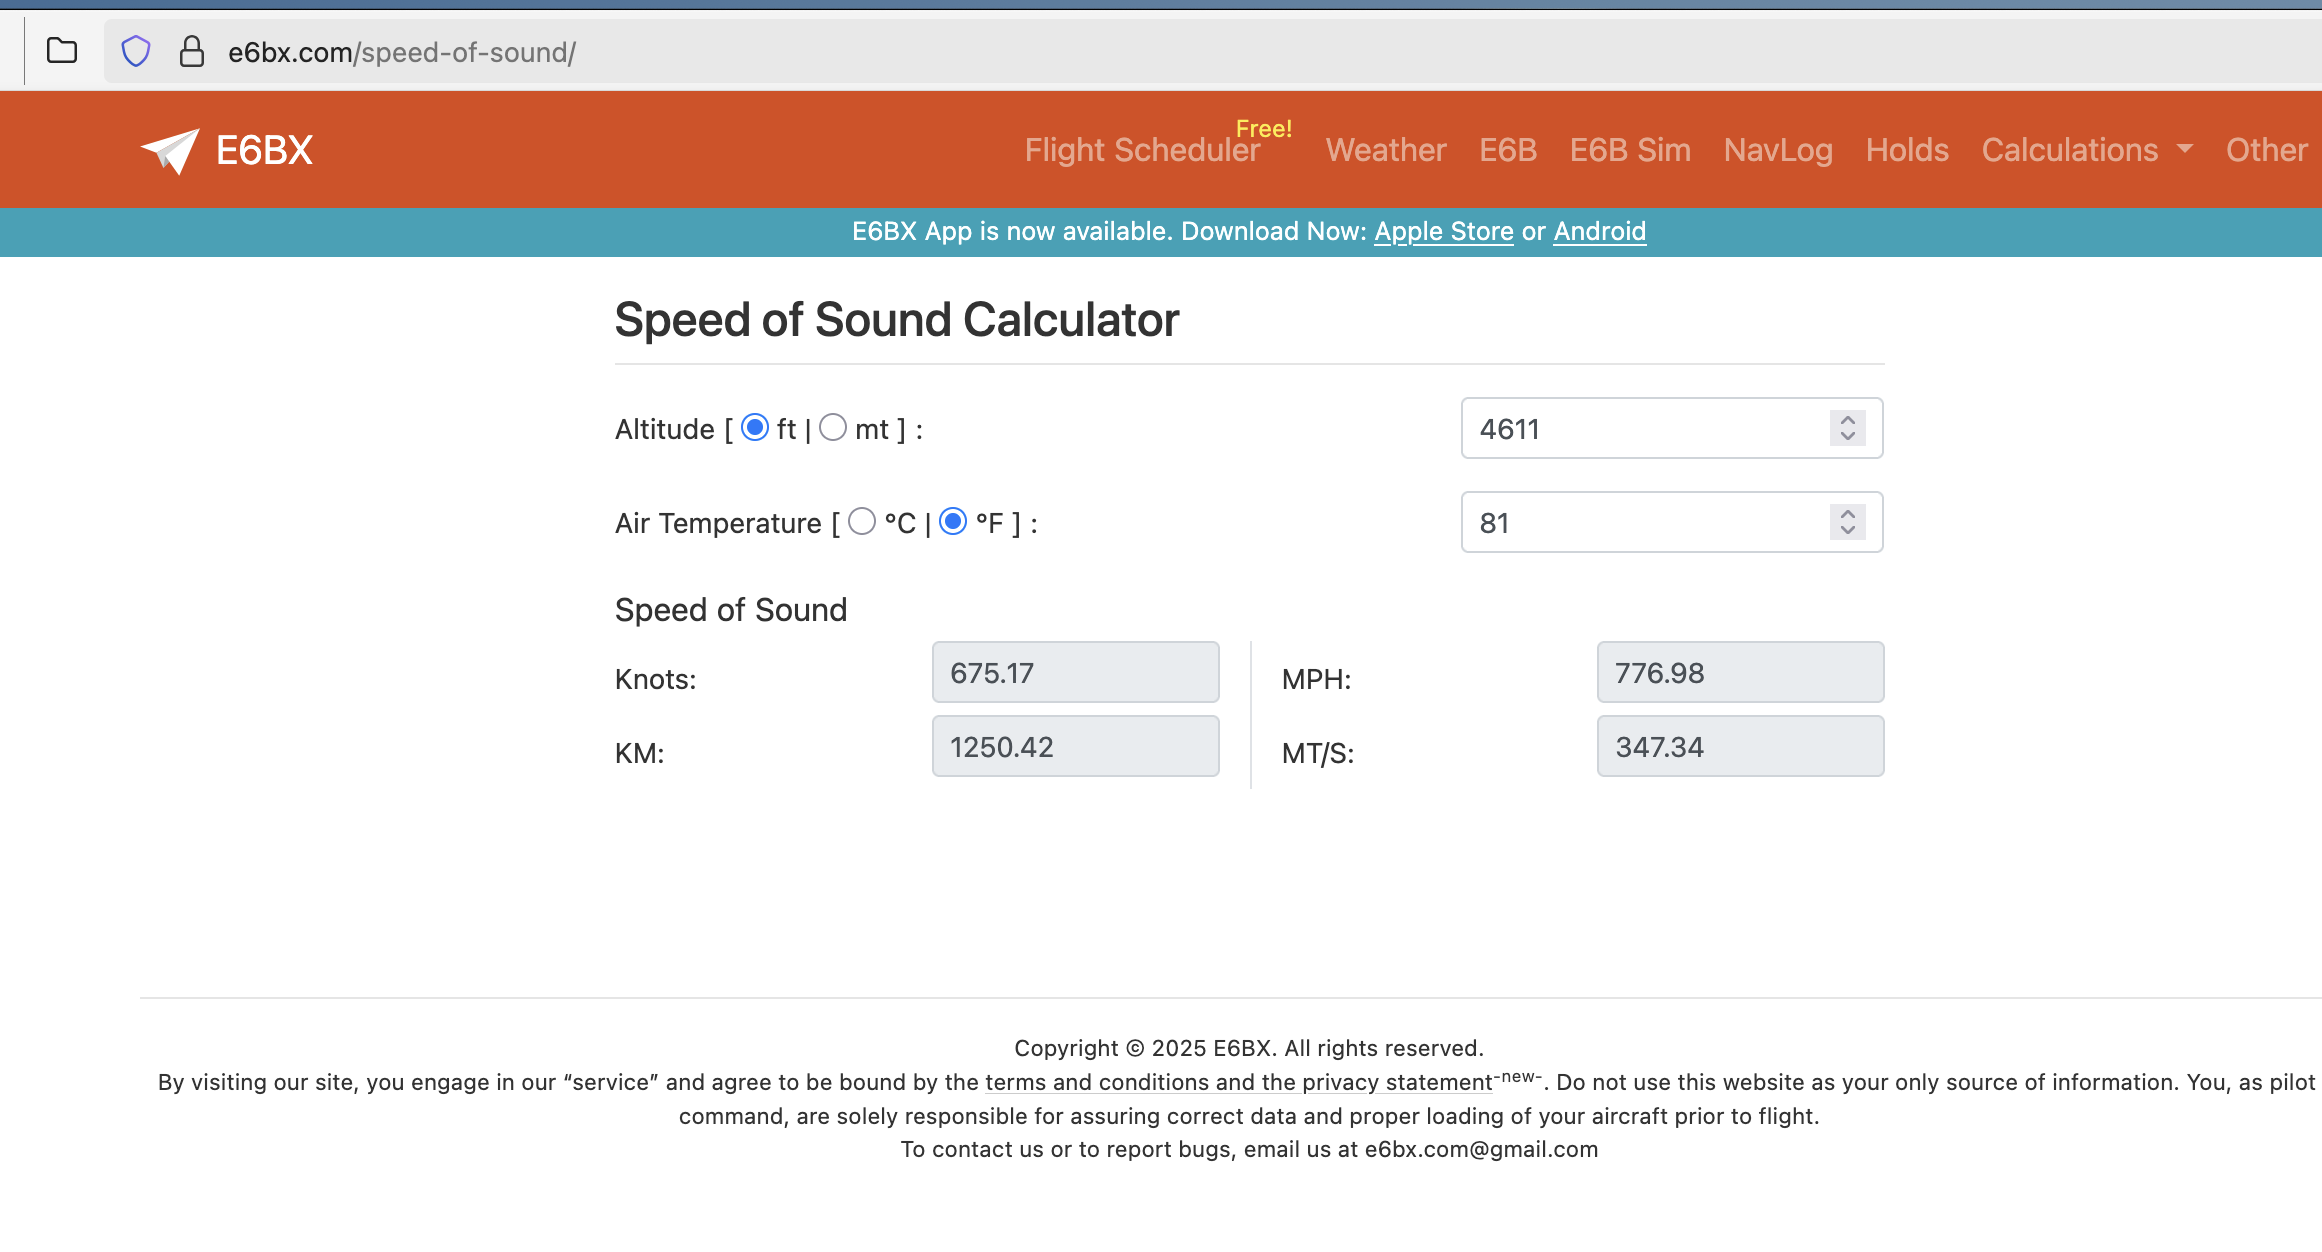Image resolution: width=2322 pixels, height=1252 pixels.
Task: Open the terms and conditions and privacy statement link
Action: pos(1239,1082)
